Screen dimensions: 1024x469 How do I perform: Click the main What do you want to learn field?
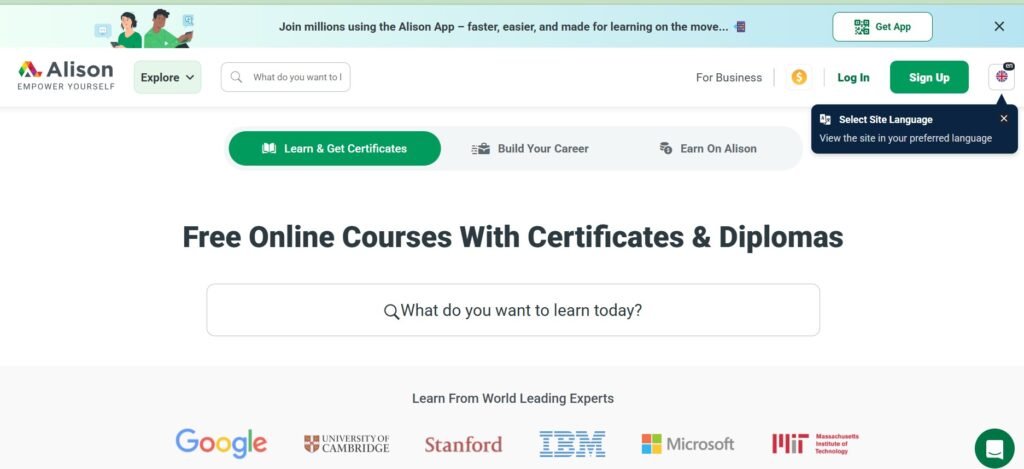click(513, 310)
